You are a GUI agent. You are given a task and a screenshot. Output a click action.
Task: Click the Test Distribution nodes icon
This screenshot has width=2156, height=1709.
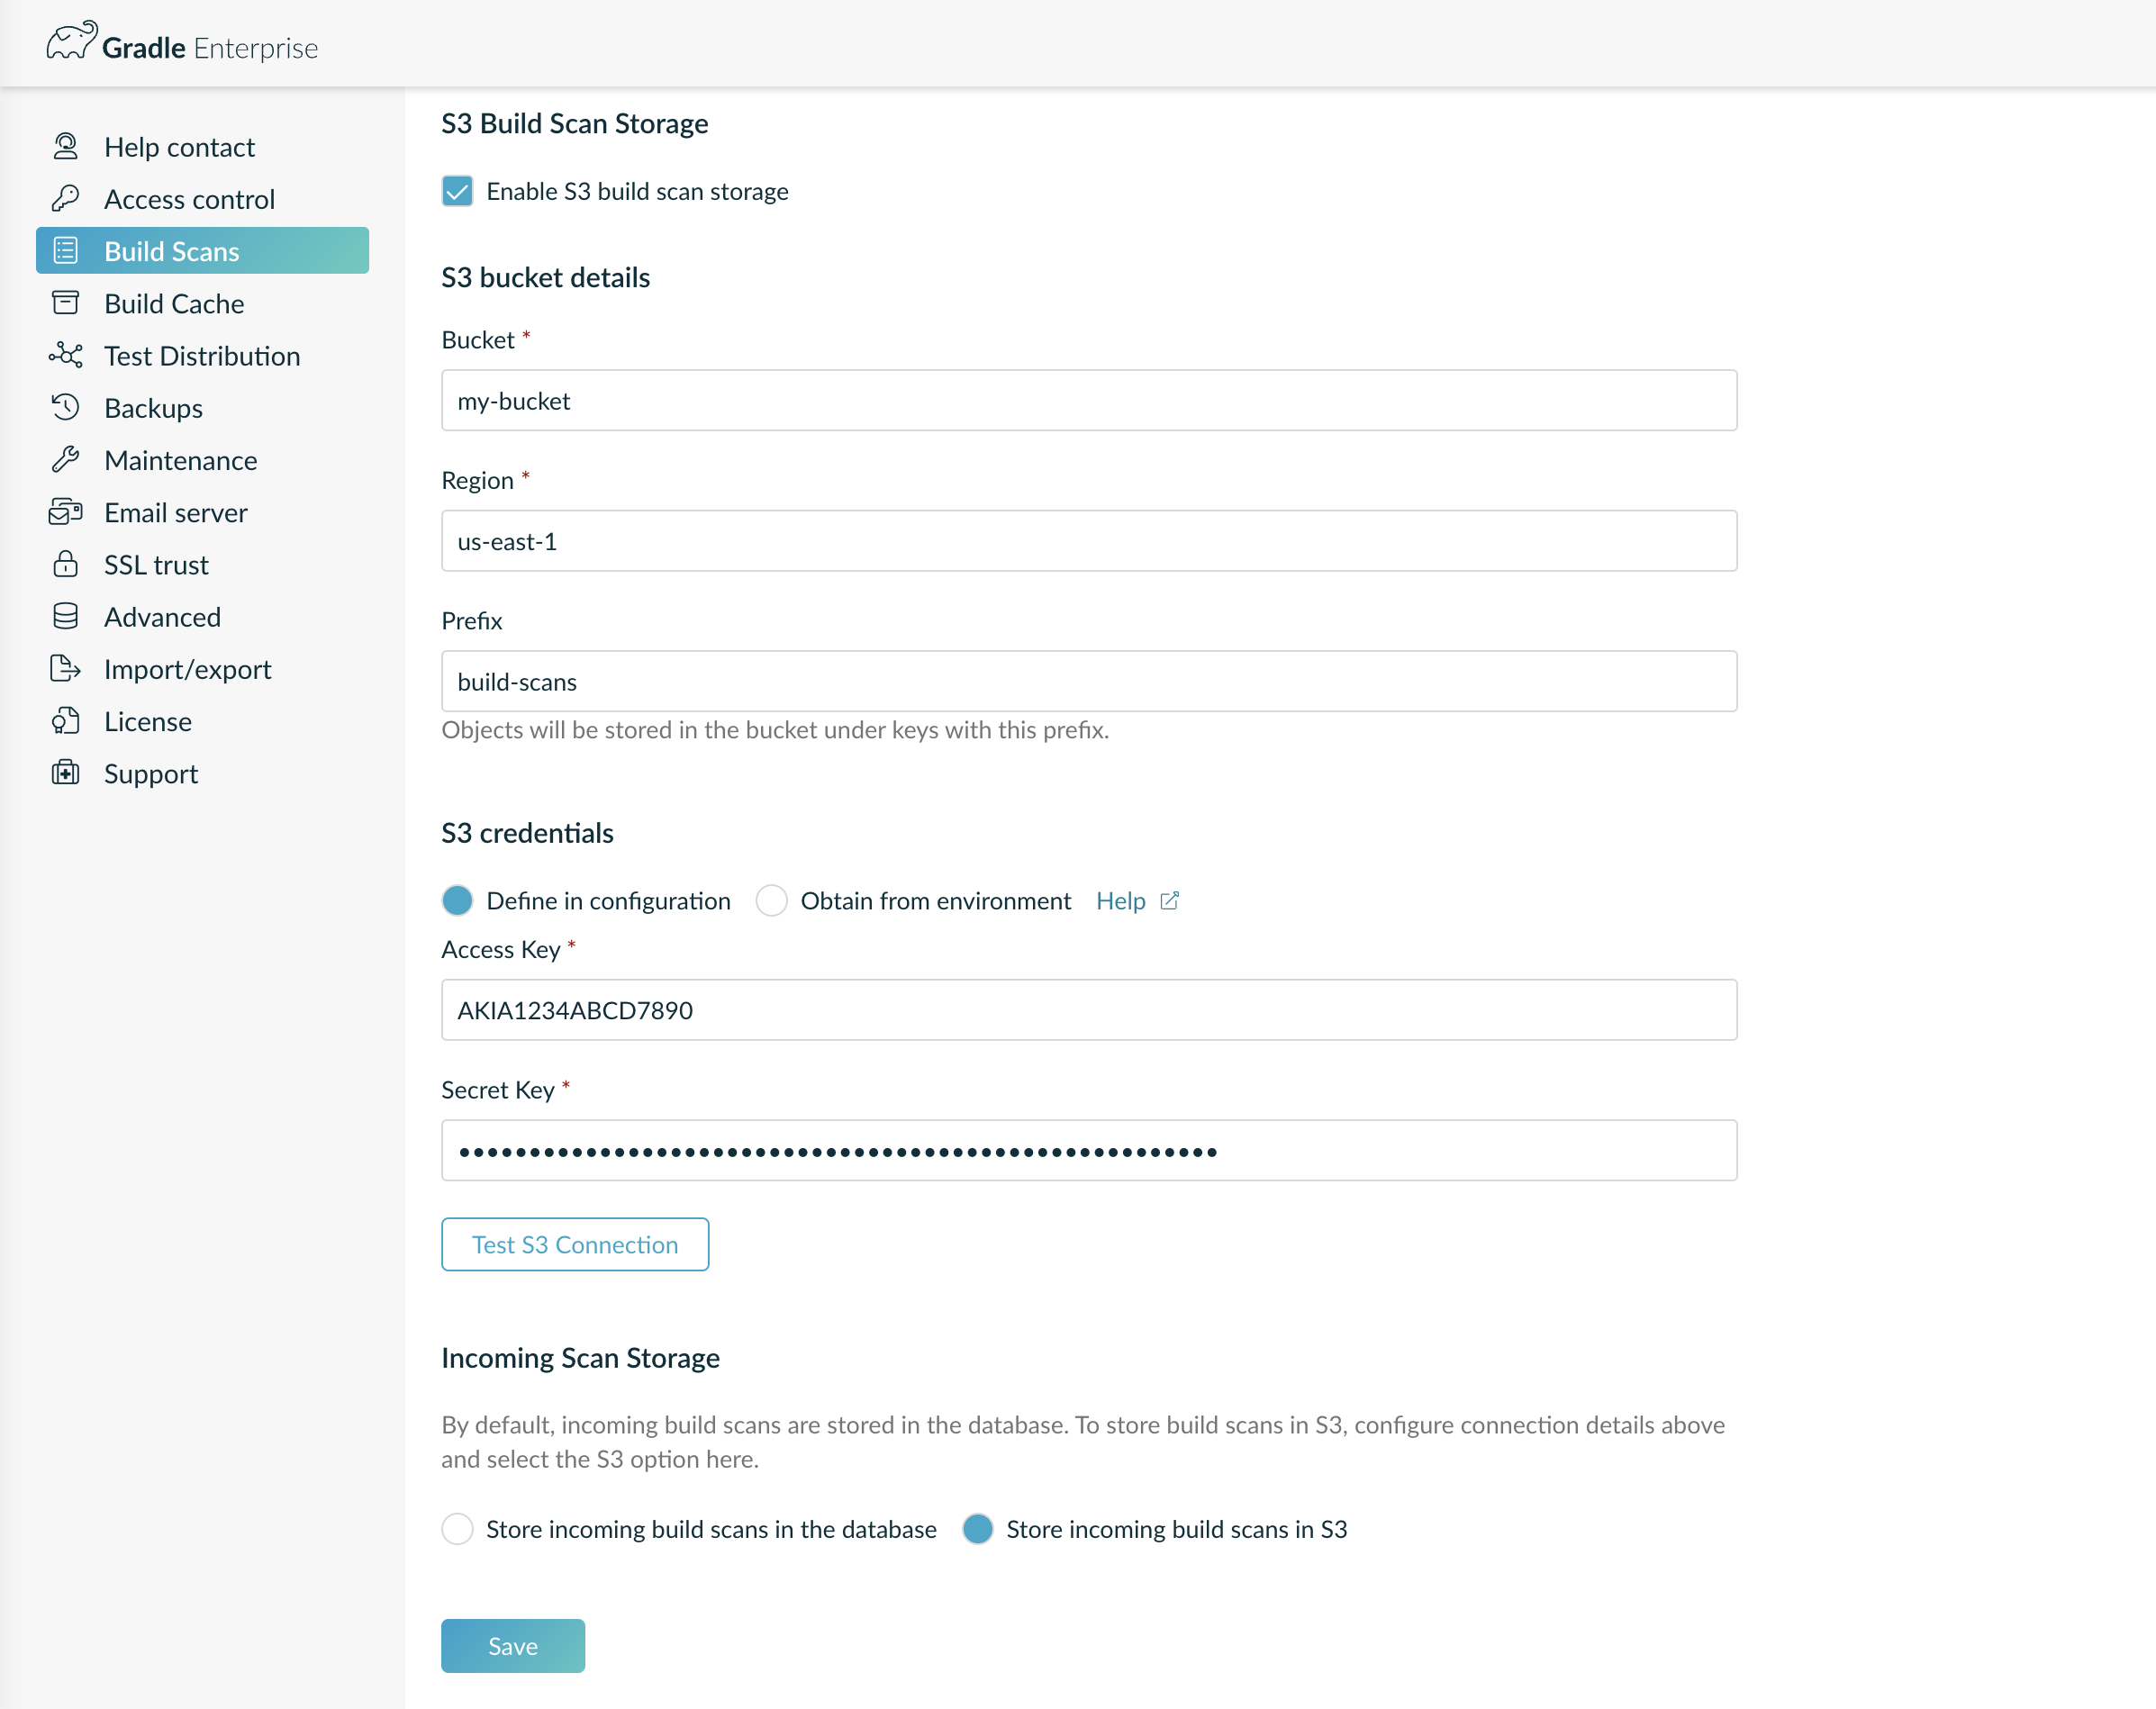66,355
